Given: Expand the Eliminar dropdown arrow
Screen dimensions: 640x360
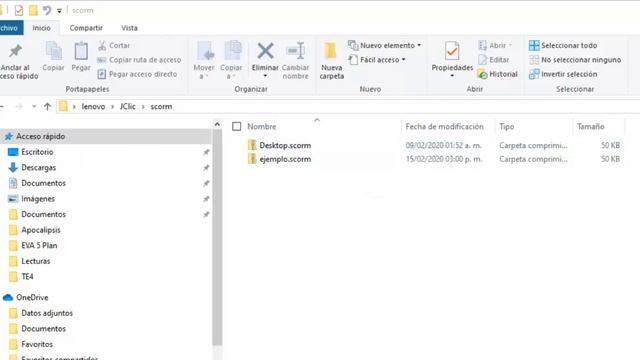Looking at the screenshot, I should [265, 76].
